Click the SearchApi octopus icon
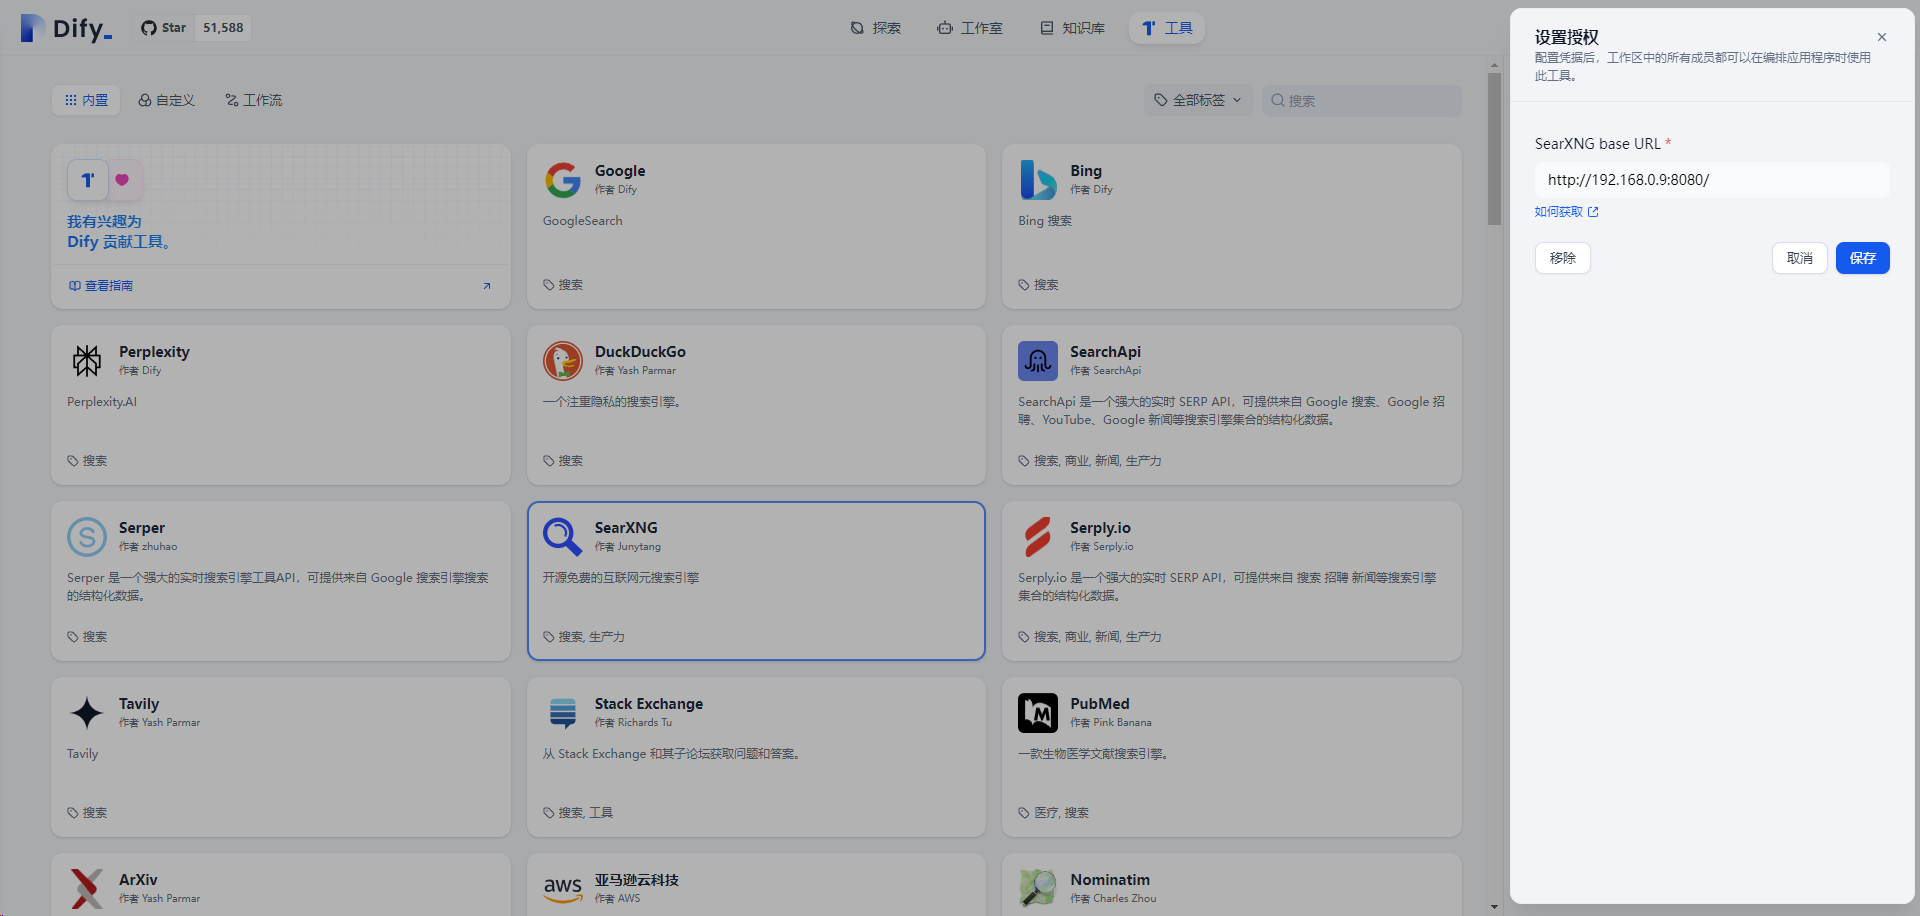This screenshot has height=916, width=1920. click(x=1038, y=361)
